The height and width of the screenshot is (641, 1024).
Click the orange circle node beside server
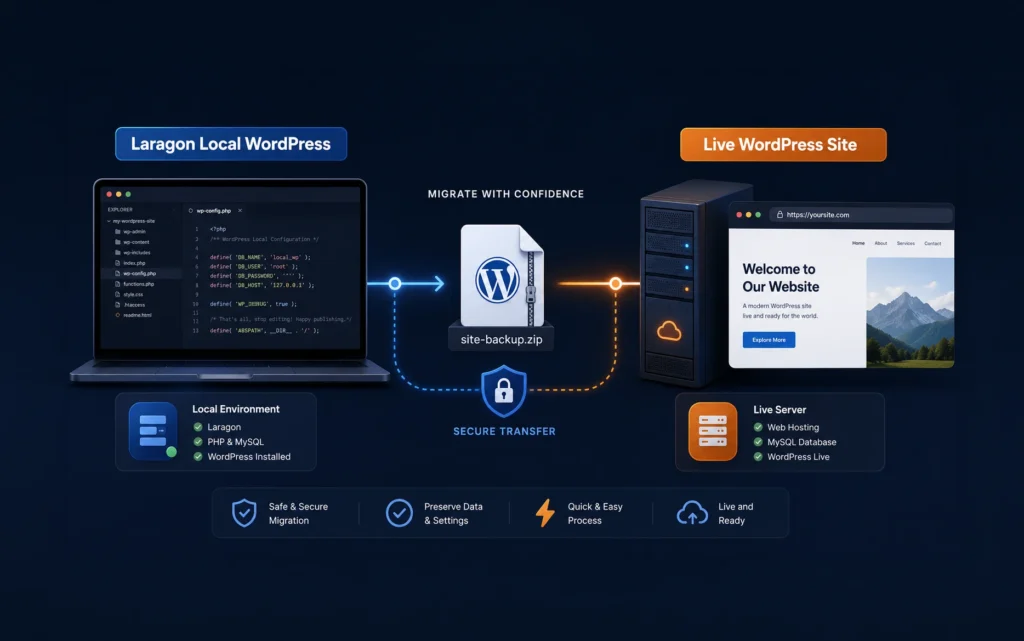tap(615, 283)
